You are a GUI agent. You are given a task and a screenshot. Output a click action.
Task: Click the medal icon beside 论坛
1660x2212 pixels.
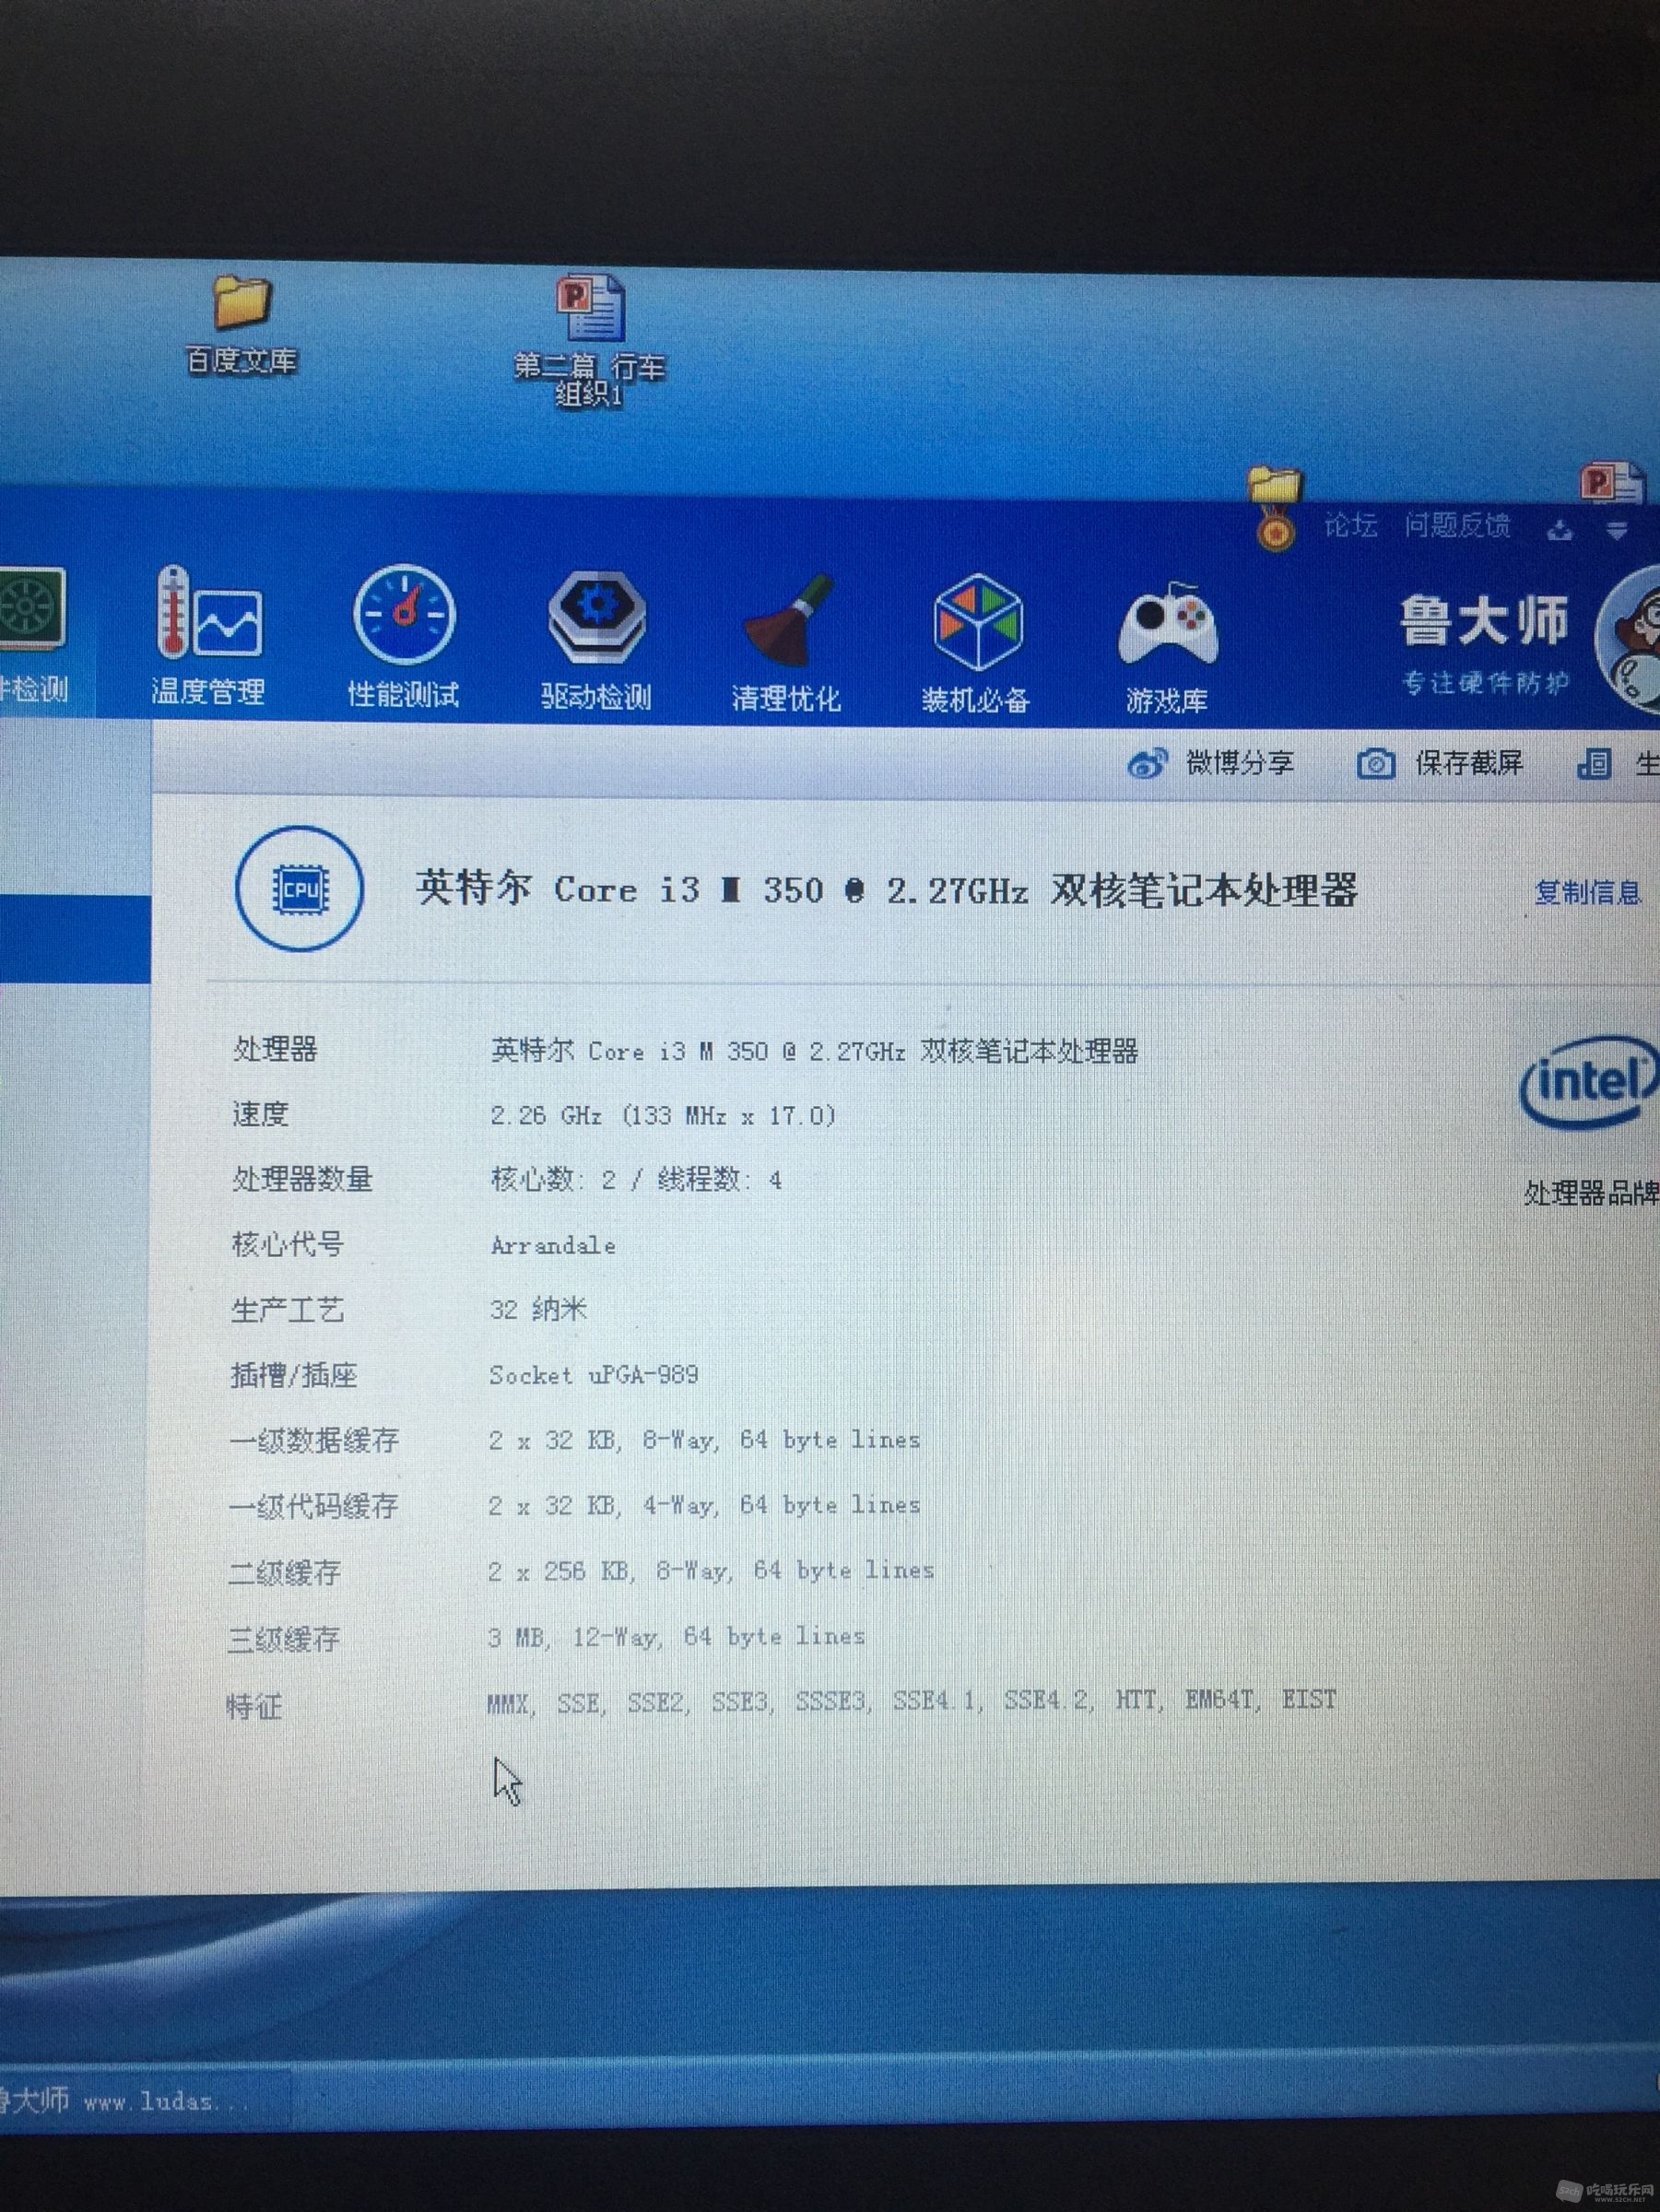click(x=1275, y=531)
